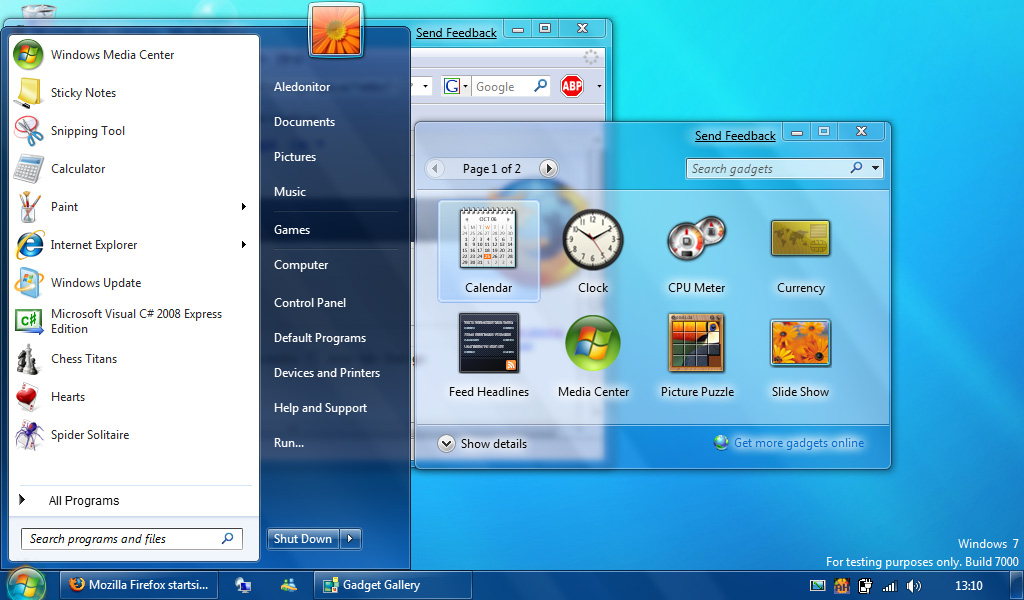1024x600 pixels.
Task: Go to the previous gadget page
Action: pyautogui.click(x=435, y=168)
